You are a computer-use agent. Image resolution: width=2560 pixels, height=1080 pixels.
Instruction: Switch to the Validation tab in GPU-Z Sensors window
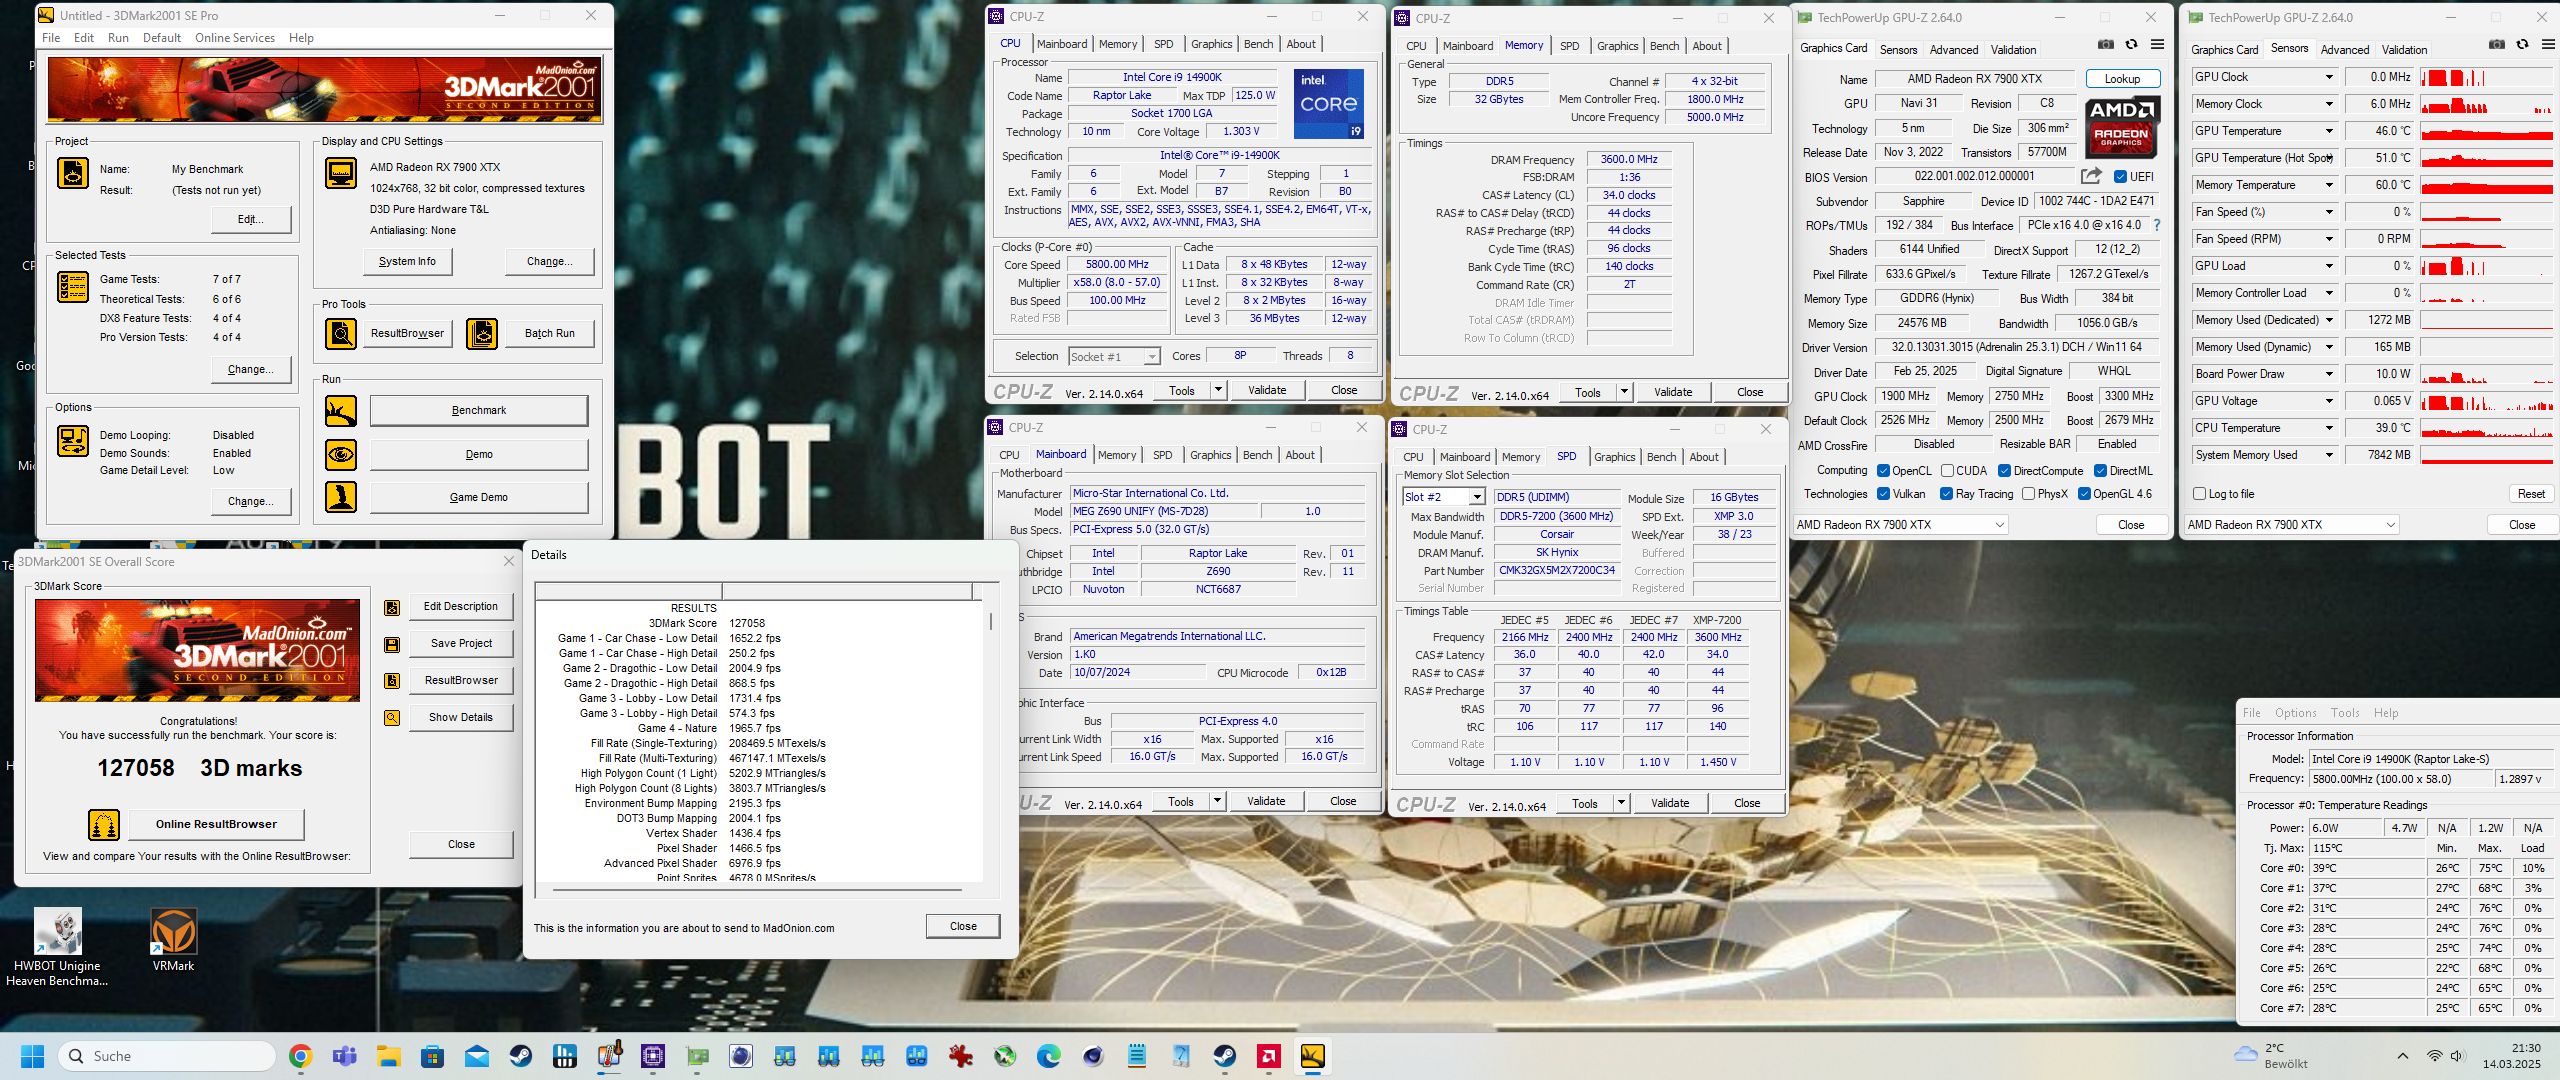click(2404, 50)
